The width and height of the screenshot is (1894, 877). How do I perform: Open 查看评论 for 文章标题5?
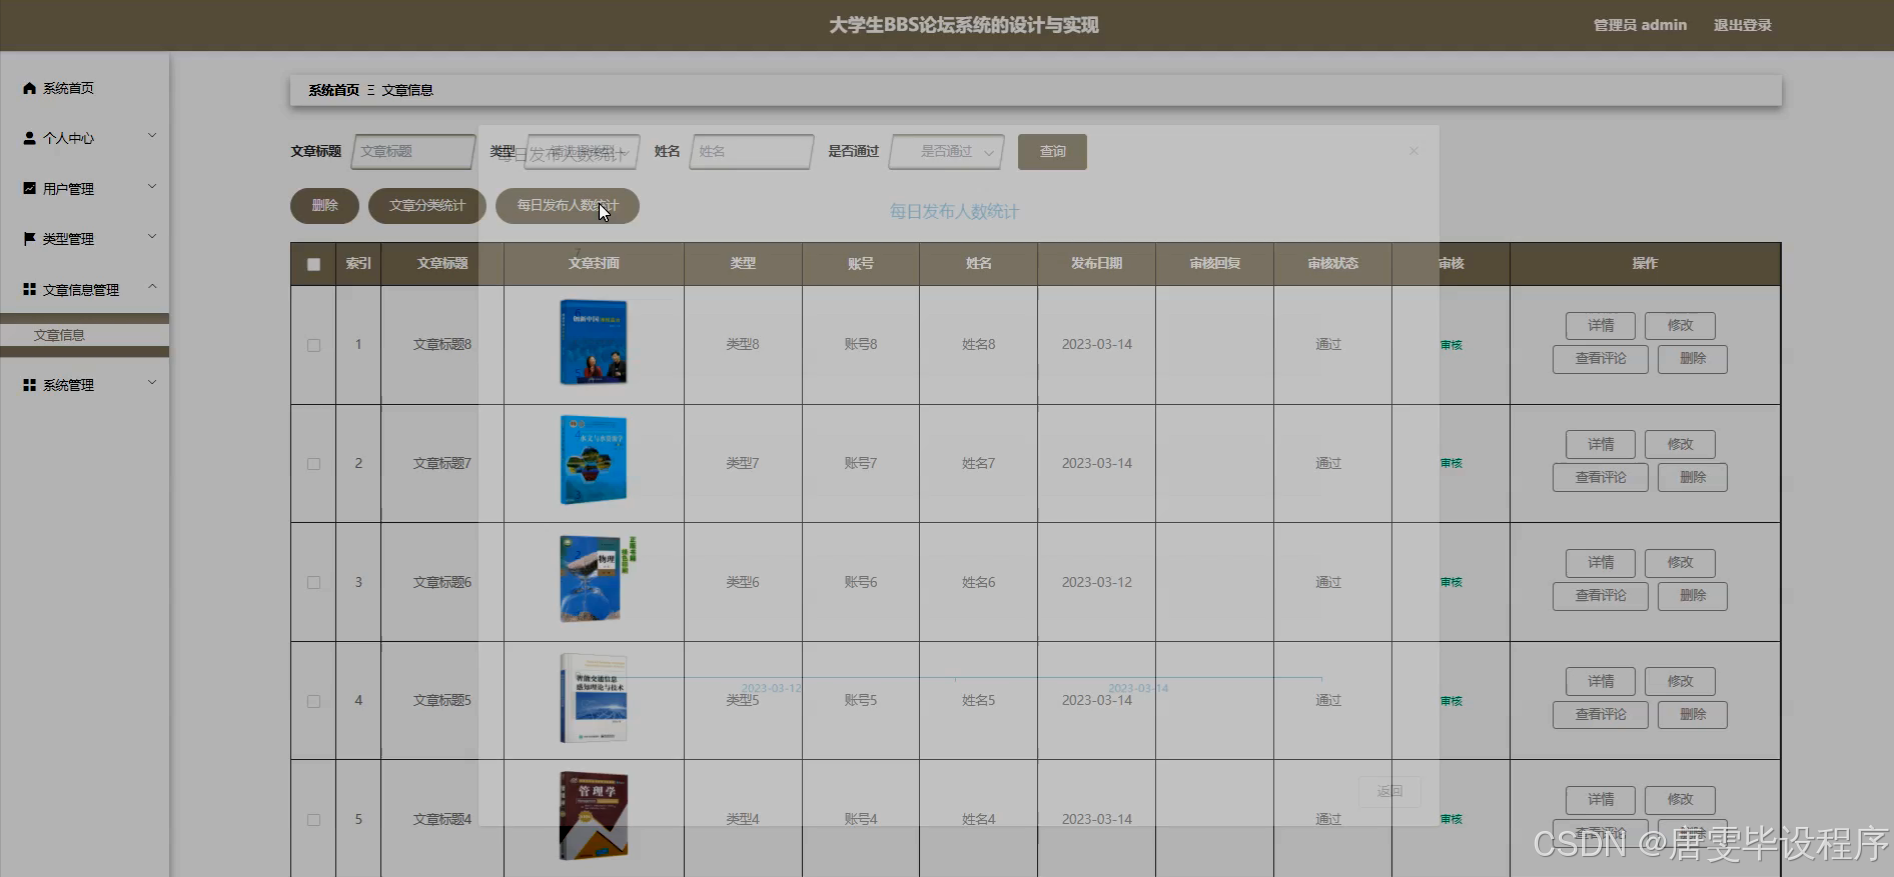point(1601,715)
